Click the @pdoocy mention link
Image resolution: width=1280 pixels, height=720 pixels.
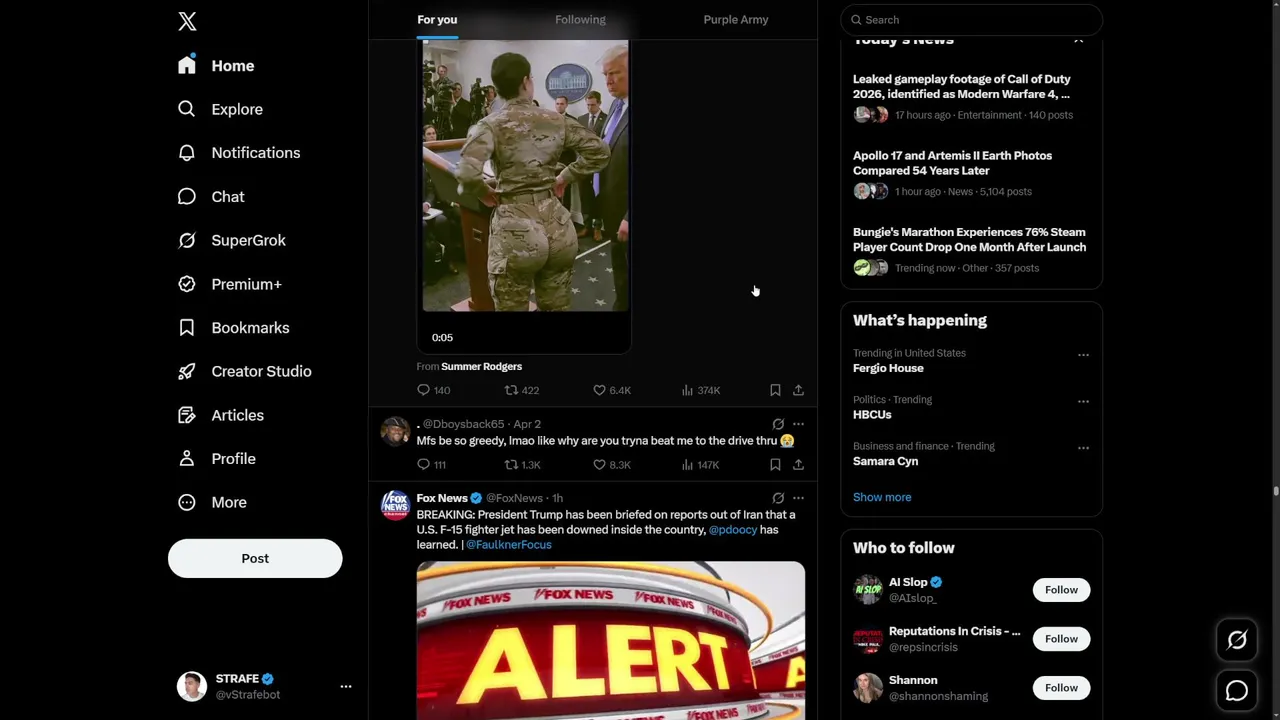[x=732, y=530]
